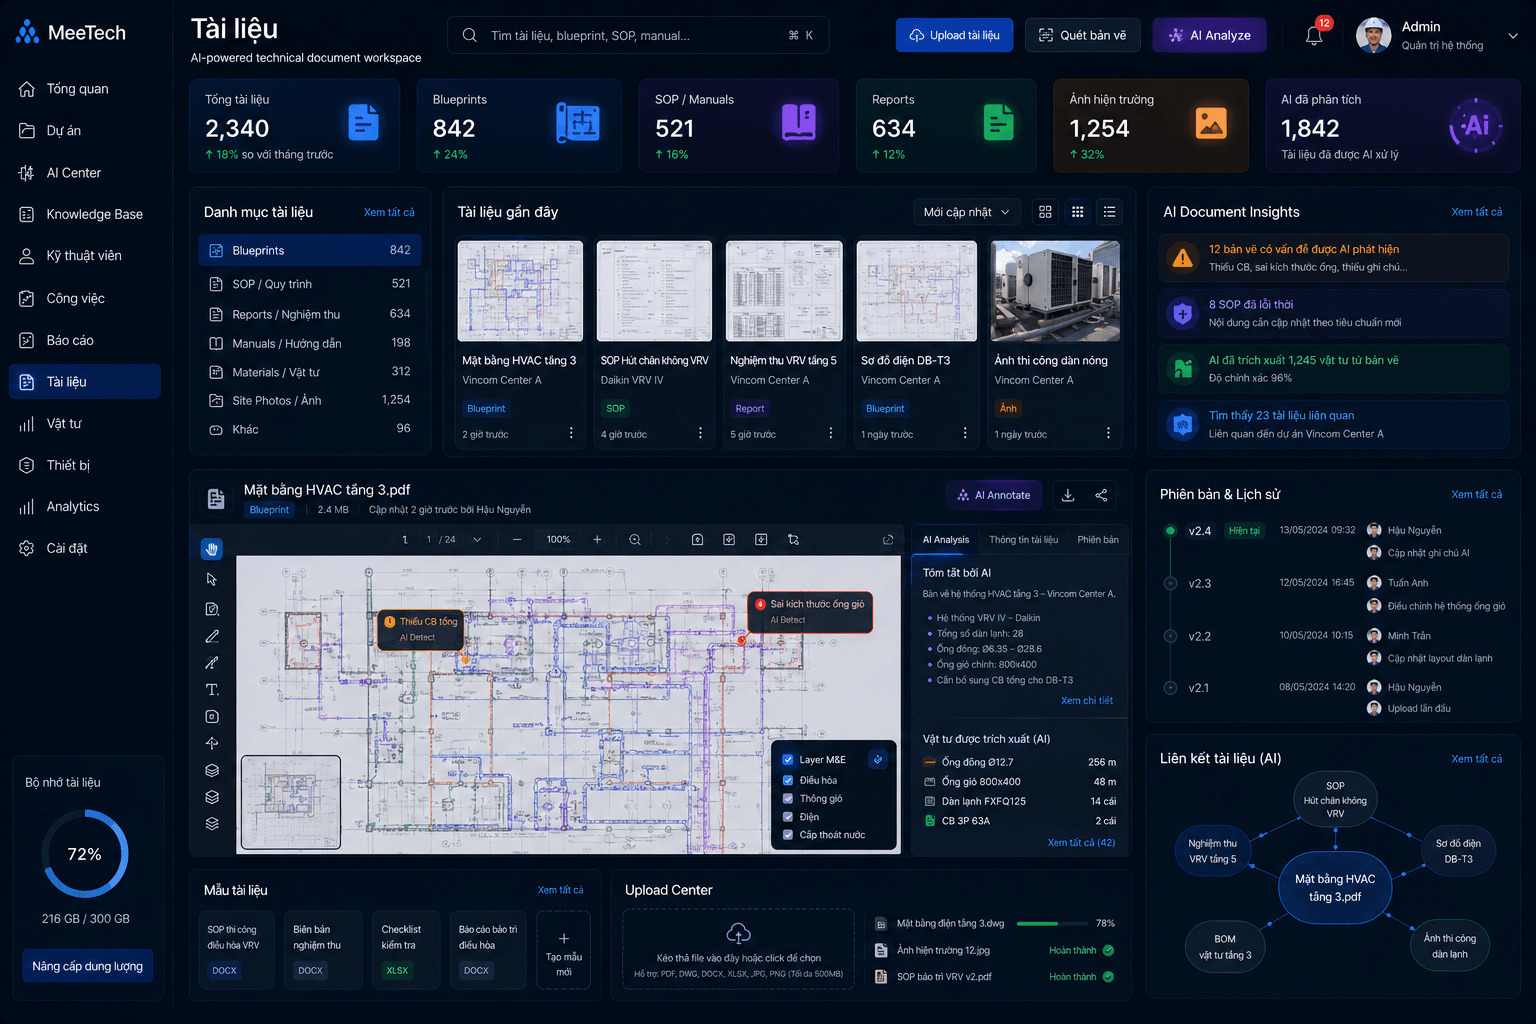The image size is (1536, 1024).
Task: Toggle the Cấp thoát nước layer checkbox
Action: tap(788, 835)
